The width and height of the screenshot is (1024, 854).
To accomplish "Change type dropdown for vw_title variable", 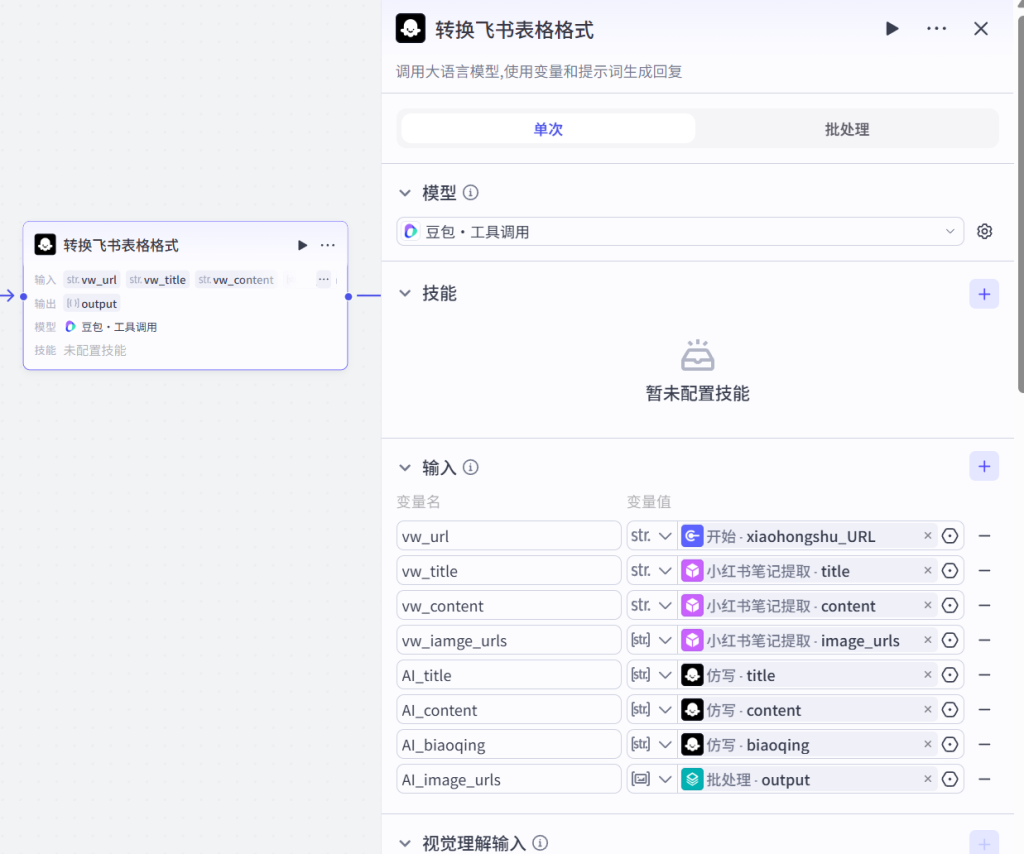I will pyautogui.click(x=652, y=571).
